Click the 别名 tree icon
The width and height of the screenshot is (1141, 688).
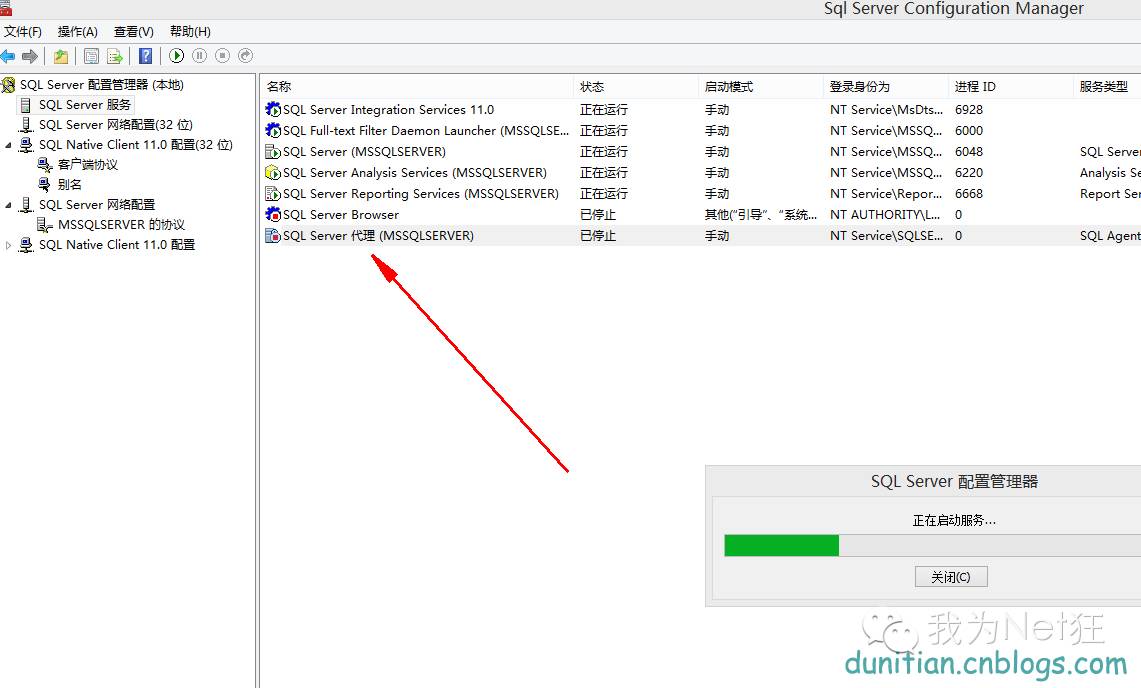click(x=45, y=184)
